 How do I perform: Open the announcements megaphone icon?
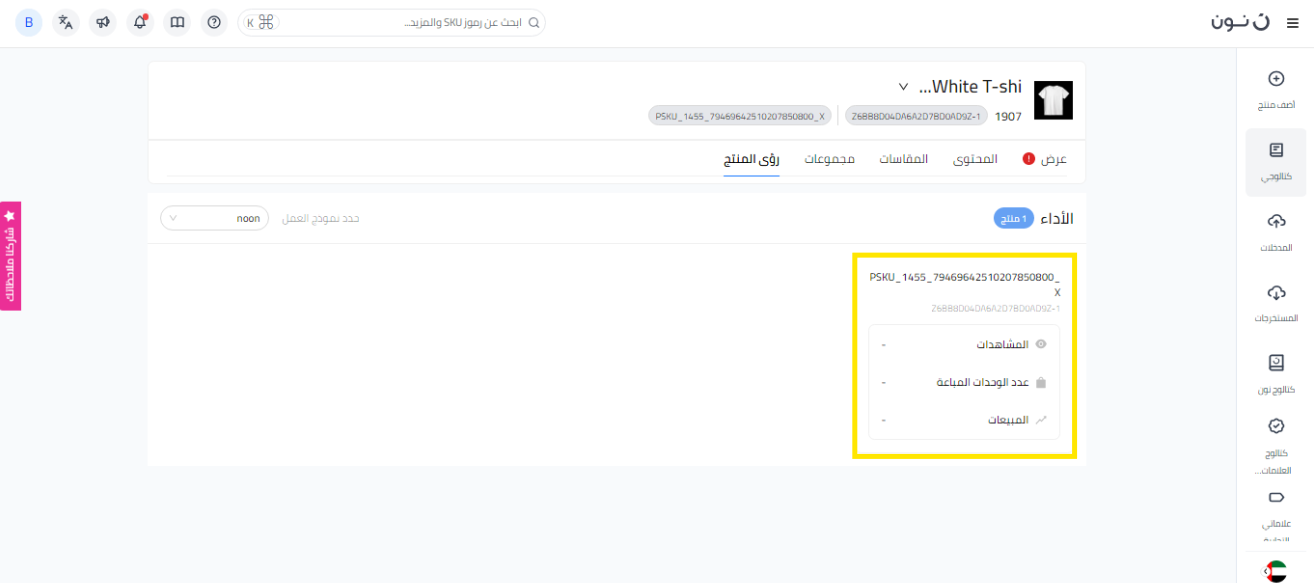(x=103, y=22)
